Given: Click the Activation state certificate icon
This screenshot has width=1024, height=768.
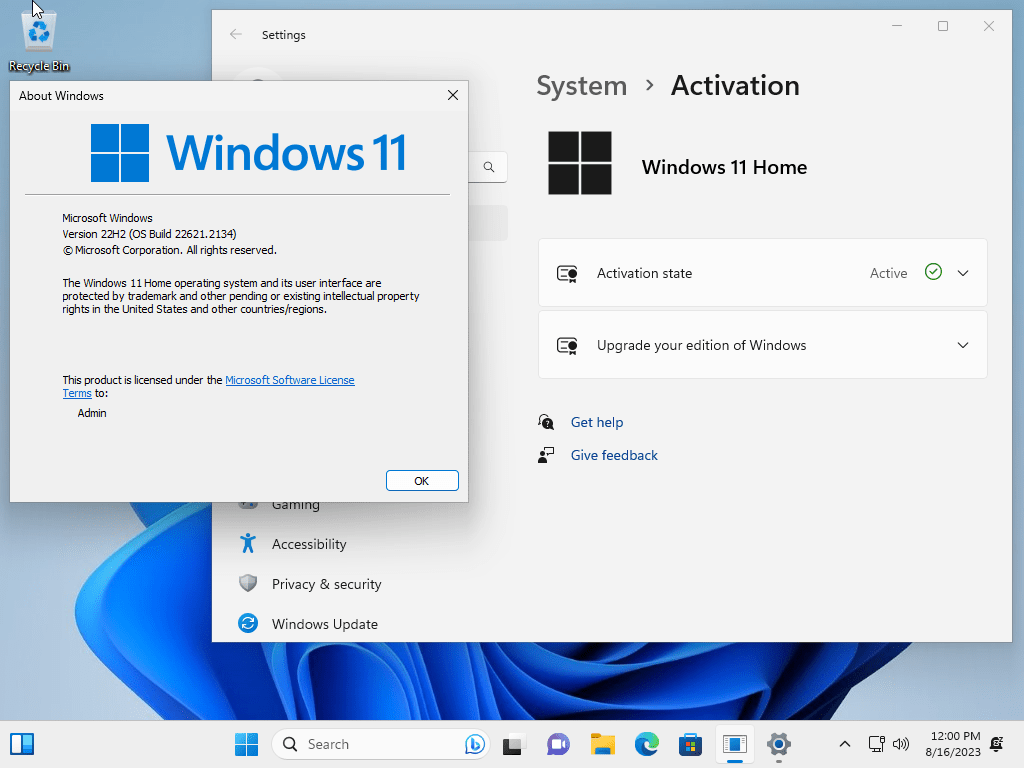Looking at the screenshot, I should [x=567, y=274].
